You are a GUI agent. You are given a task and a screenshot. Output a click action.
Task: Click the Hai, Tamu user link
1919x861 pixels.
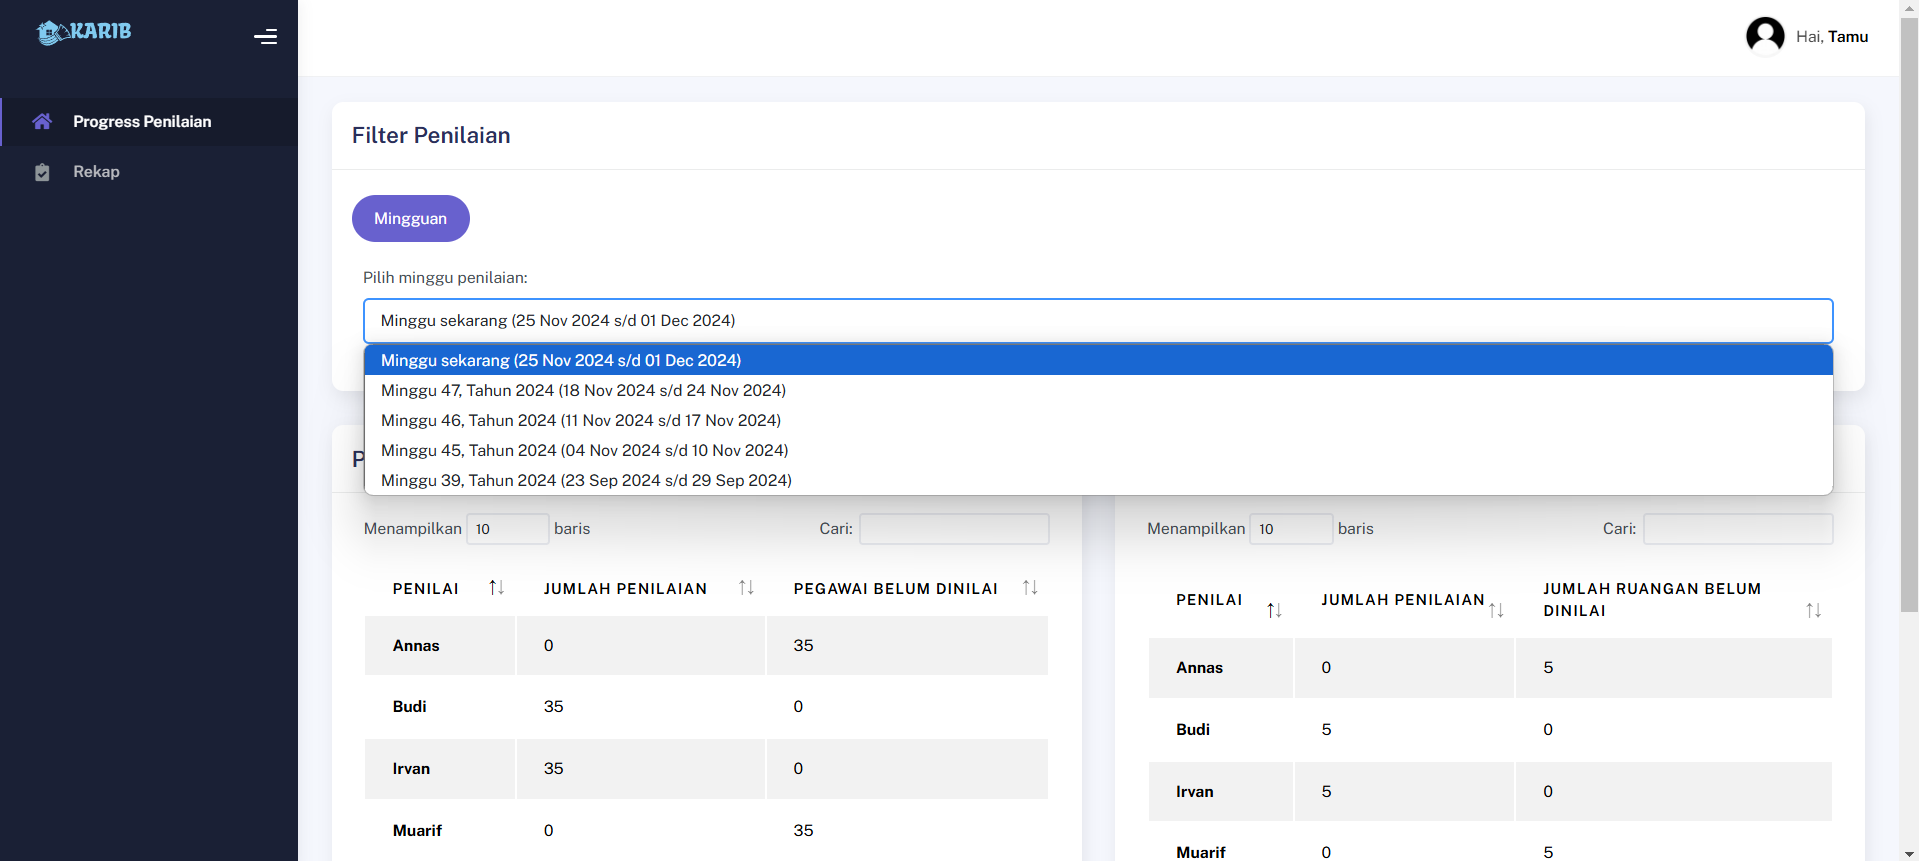[x=1831, y=37]
